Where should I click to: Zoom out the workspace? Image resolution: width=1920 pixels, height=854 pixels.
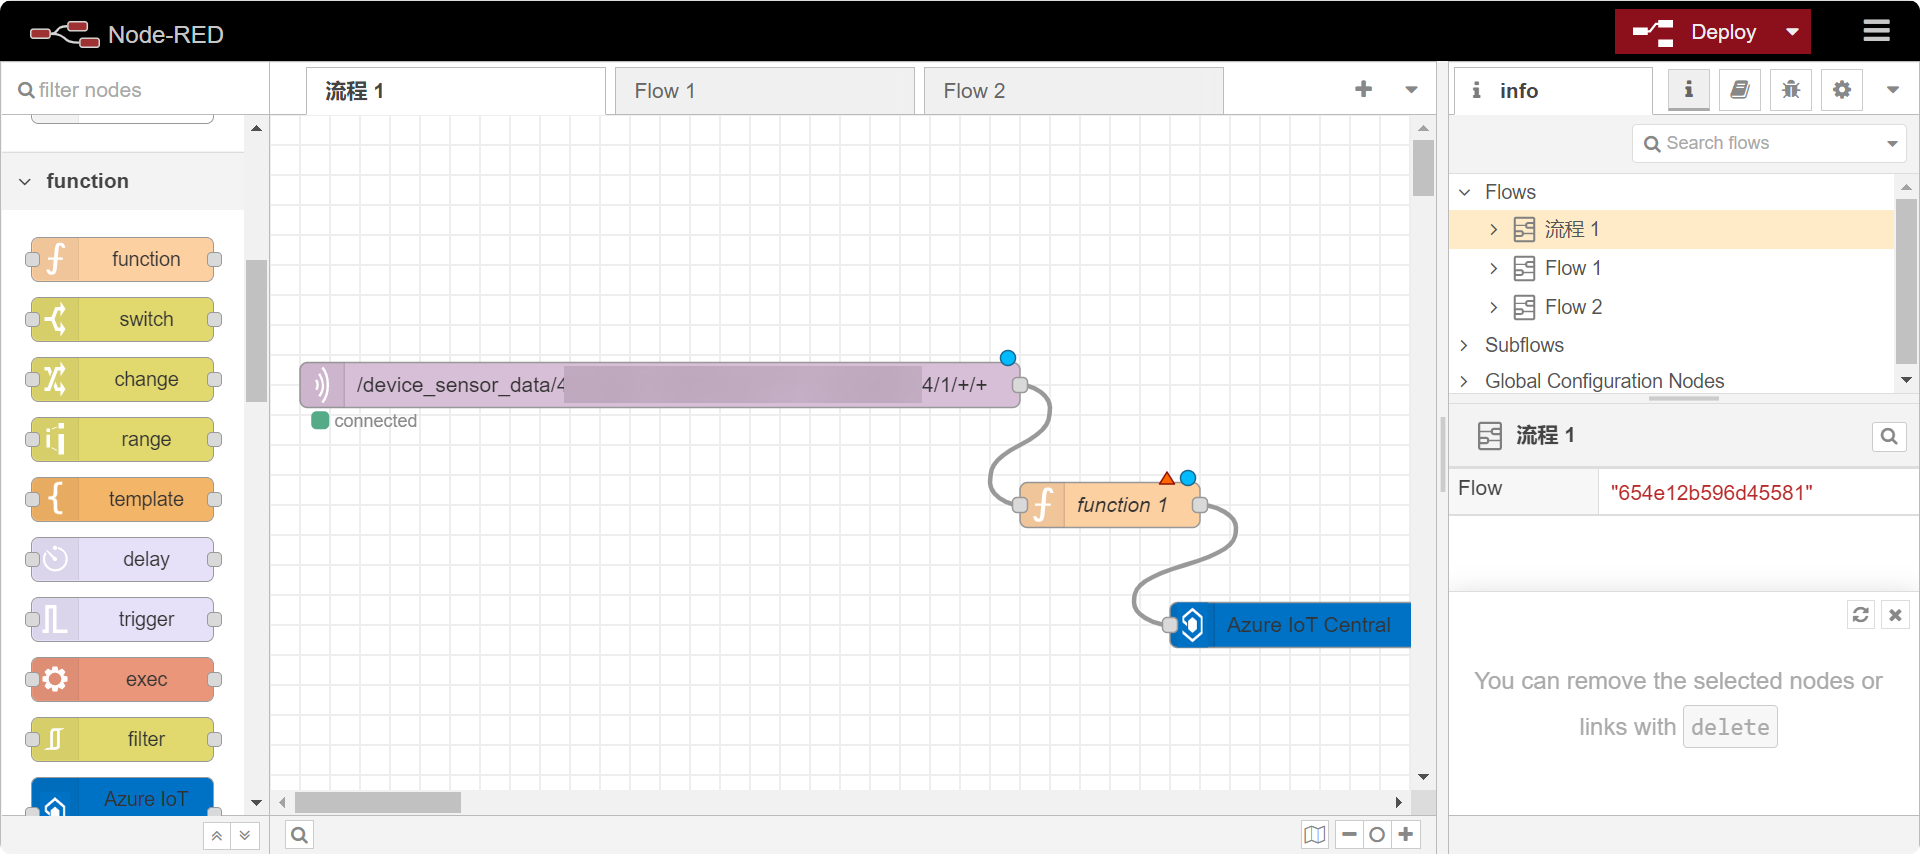coord(1349,835)
